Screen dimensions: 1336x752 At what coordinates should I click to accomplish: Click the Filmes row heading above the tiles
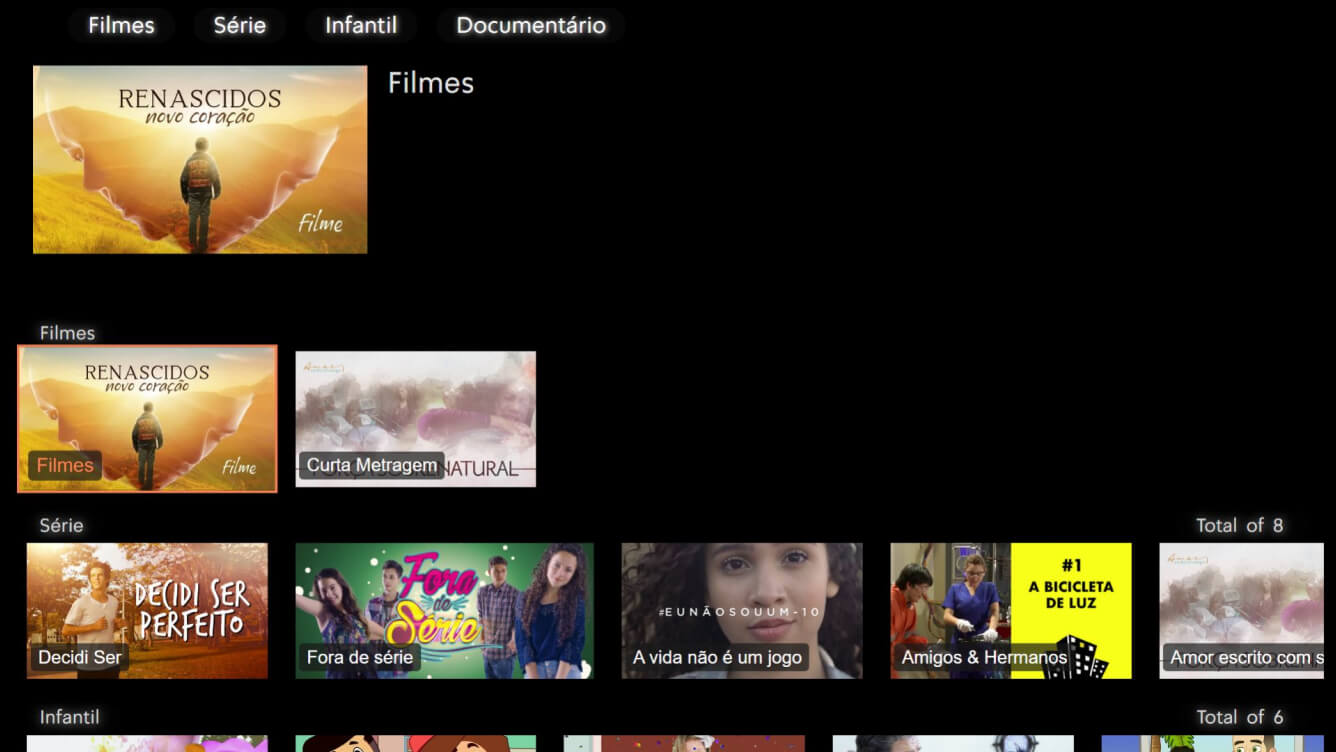pos(67,333)
